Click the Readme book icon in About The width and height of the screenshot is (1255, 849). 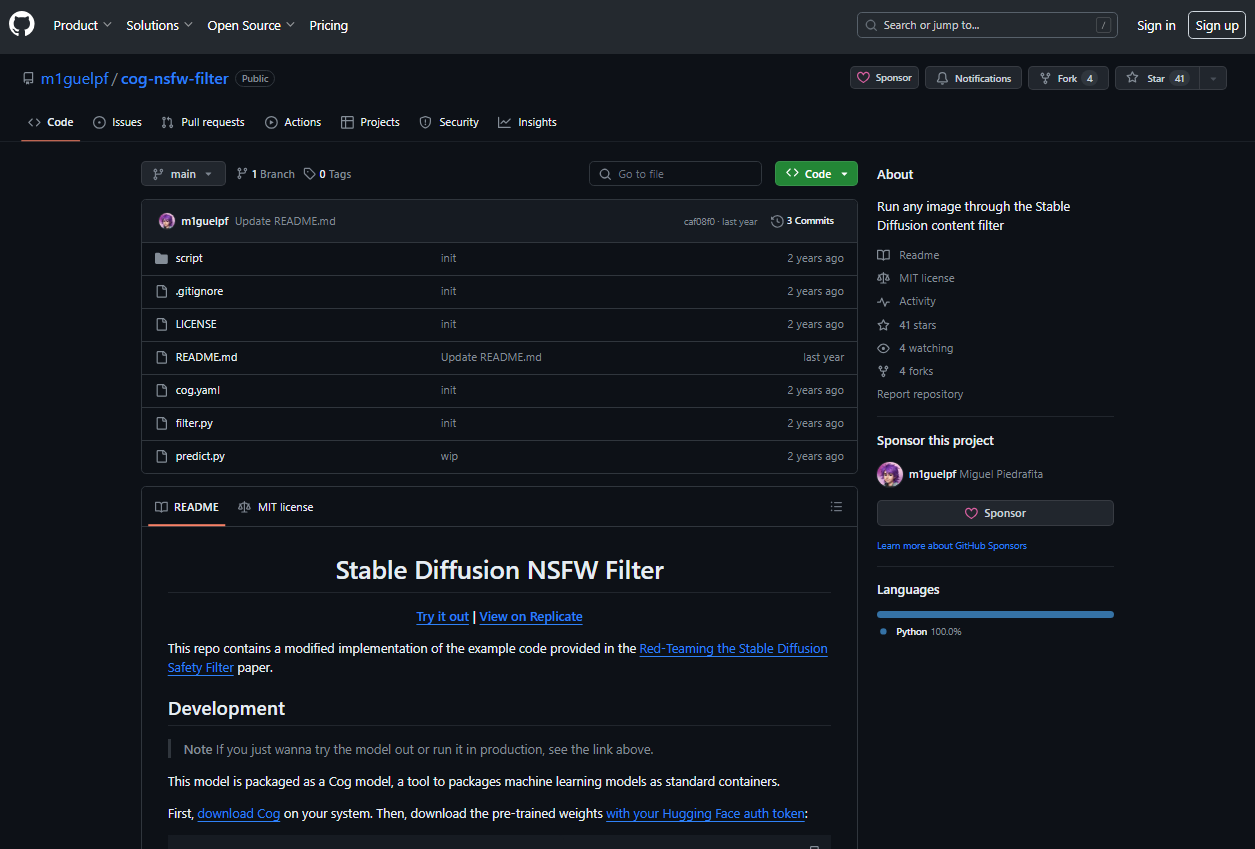(x=883, y=255)
